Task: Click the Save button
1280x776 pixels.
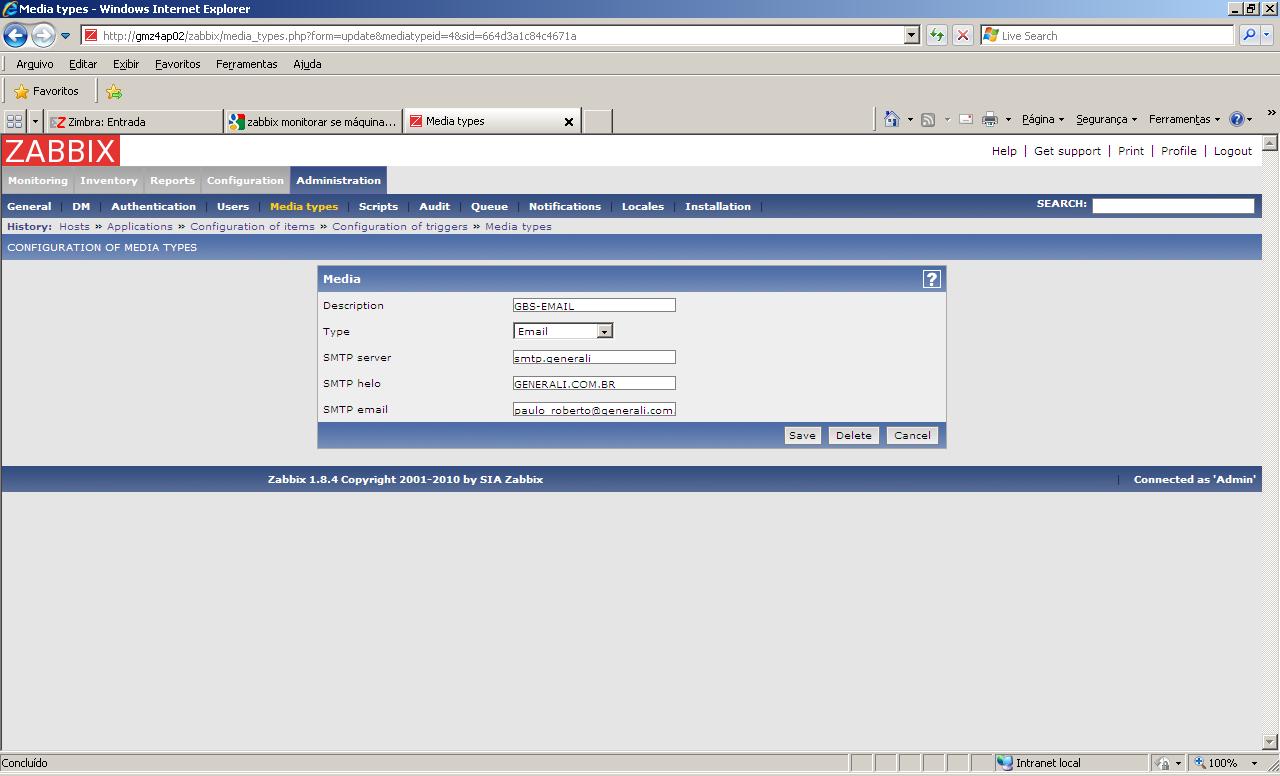Action: [802, 435]
